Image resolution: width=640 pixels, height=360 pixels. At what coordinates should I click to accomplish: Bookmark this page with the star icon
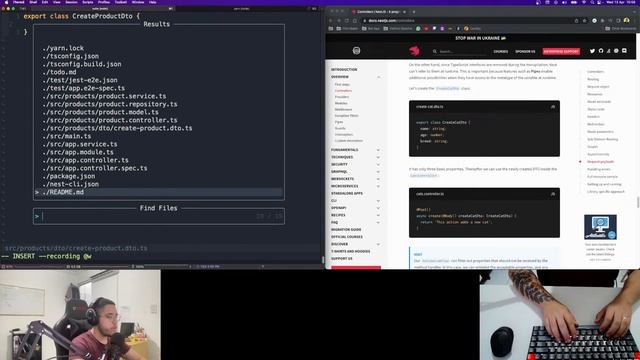coord(584,20)
